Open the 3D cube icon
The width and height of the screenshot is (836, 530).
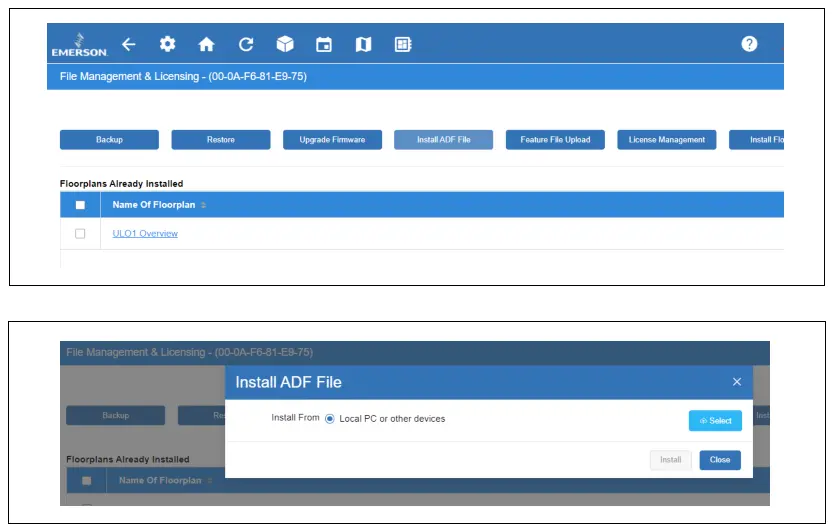coord(285,44)
